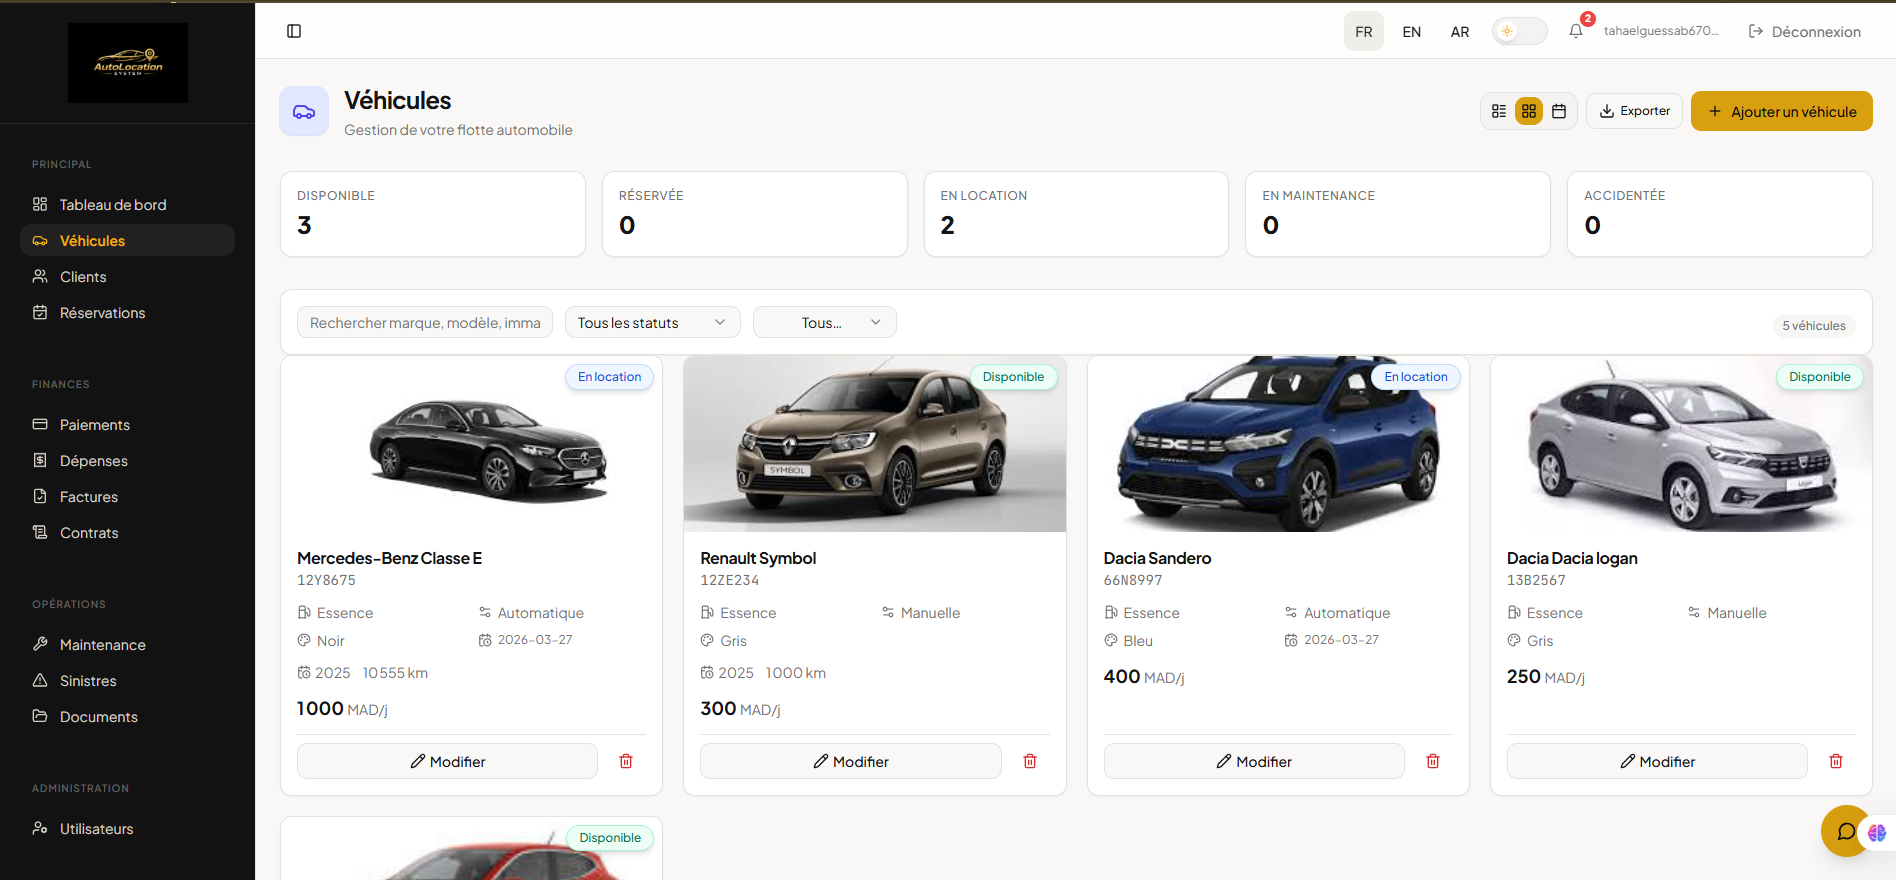Click the Clients sidebar icon
Image resolution: width=1896 pixels, height=880 pixels.
pyautogui.click(x=40, y=276)
